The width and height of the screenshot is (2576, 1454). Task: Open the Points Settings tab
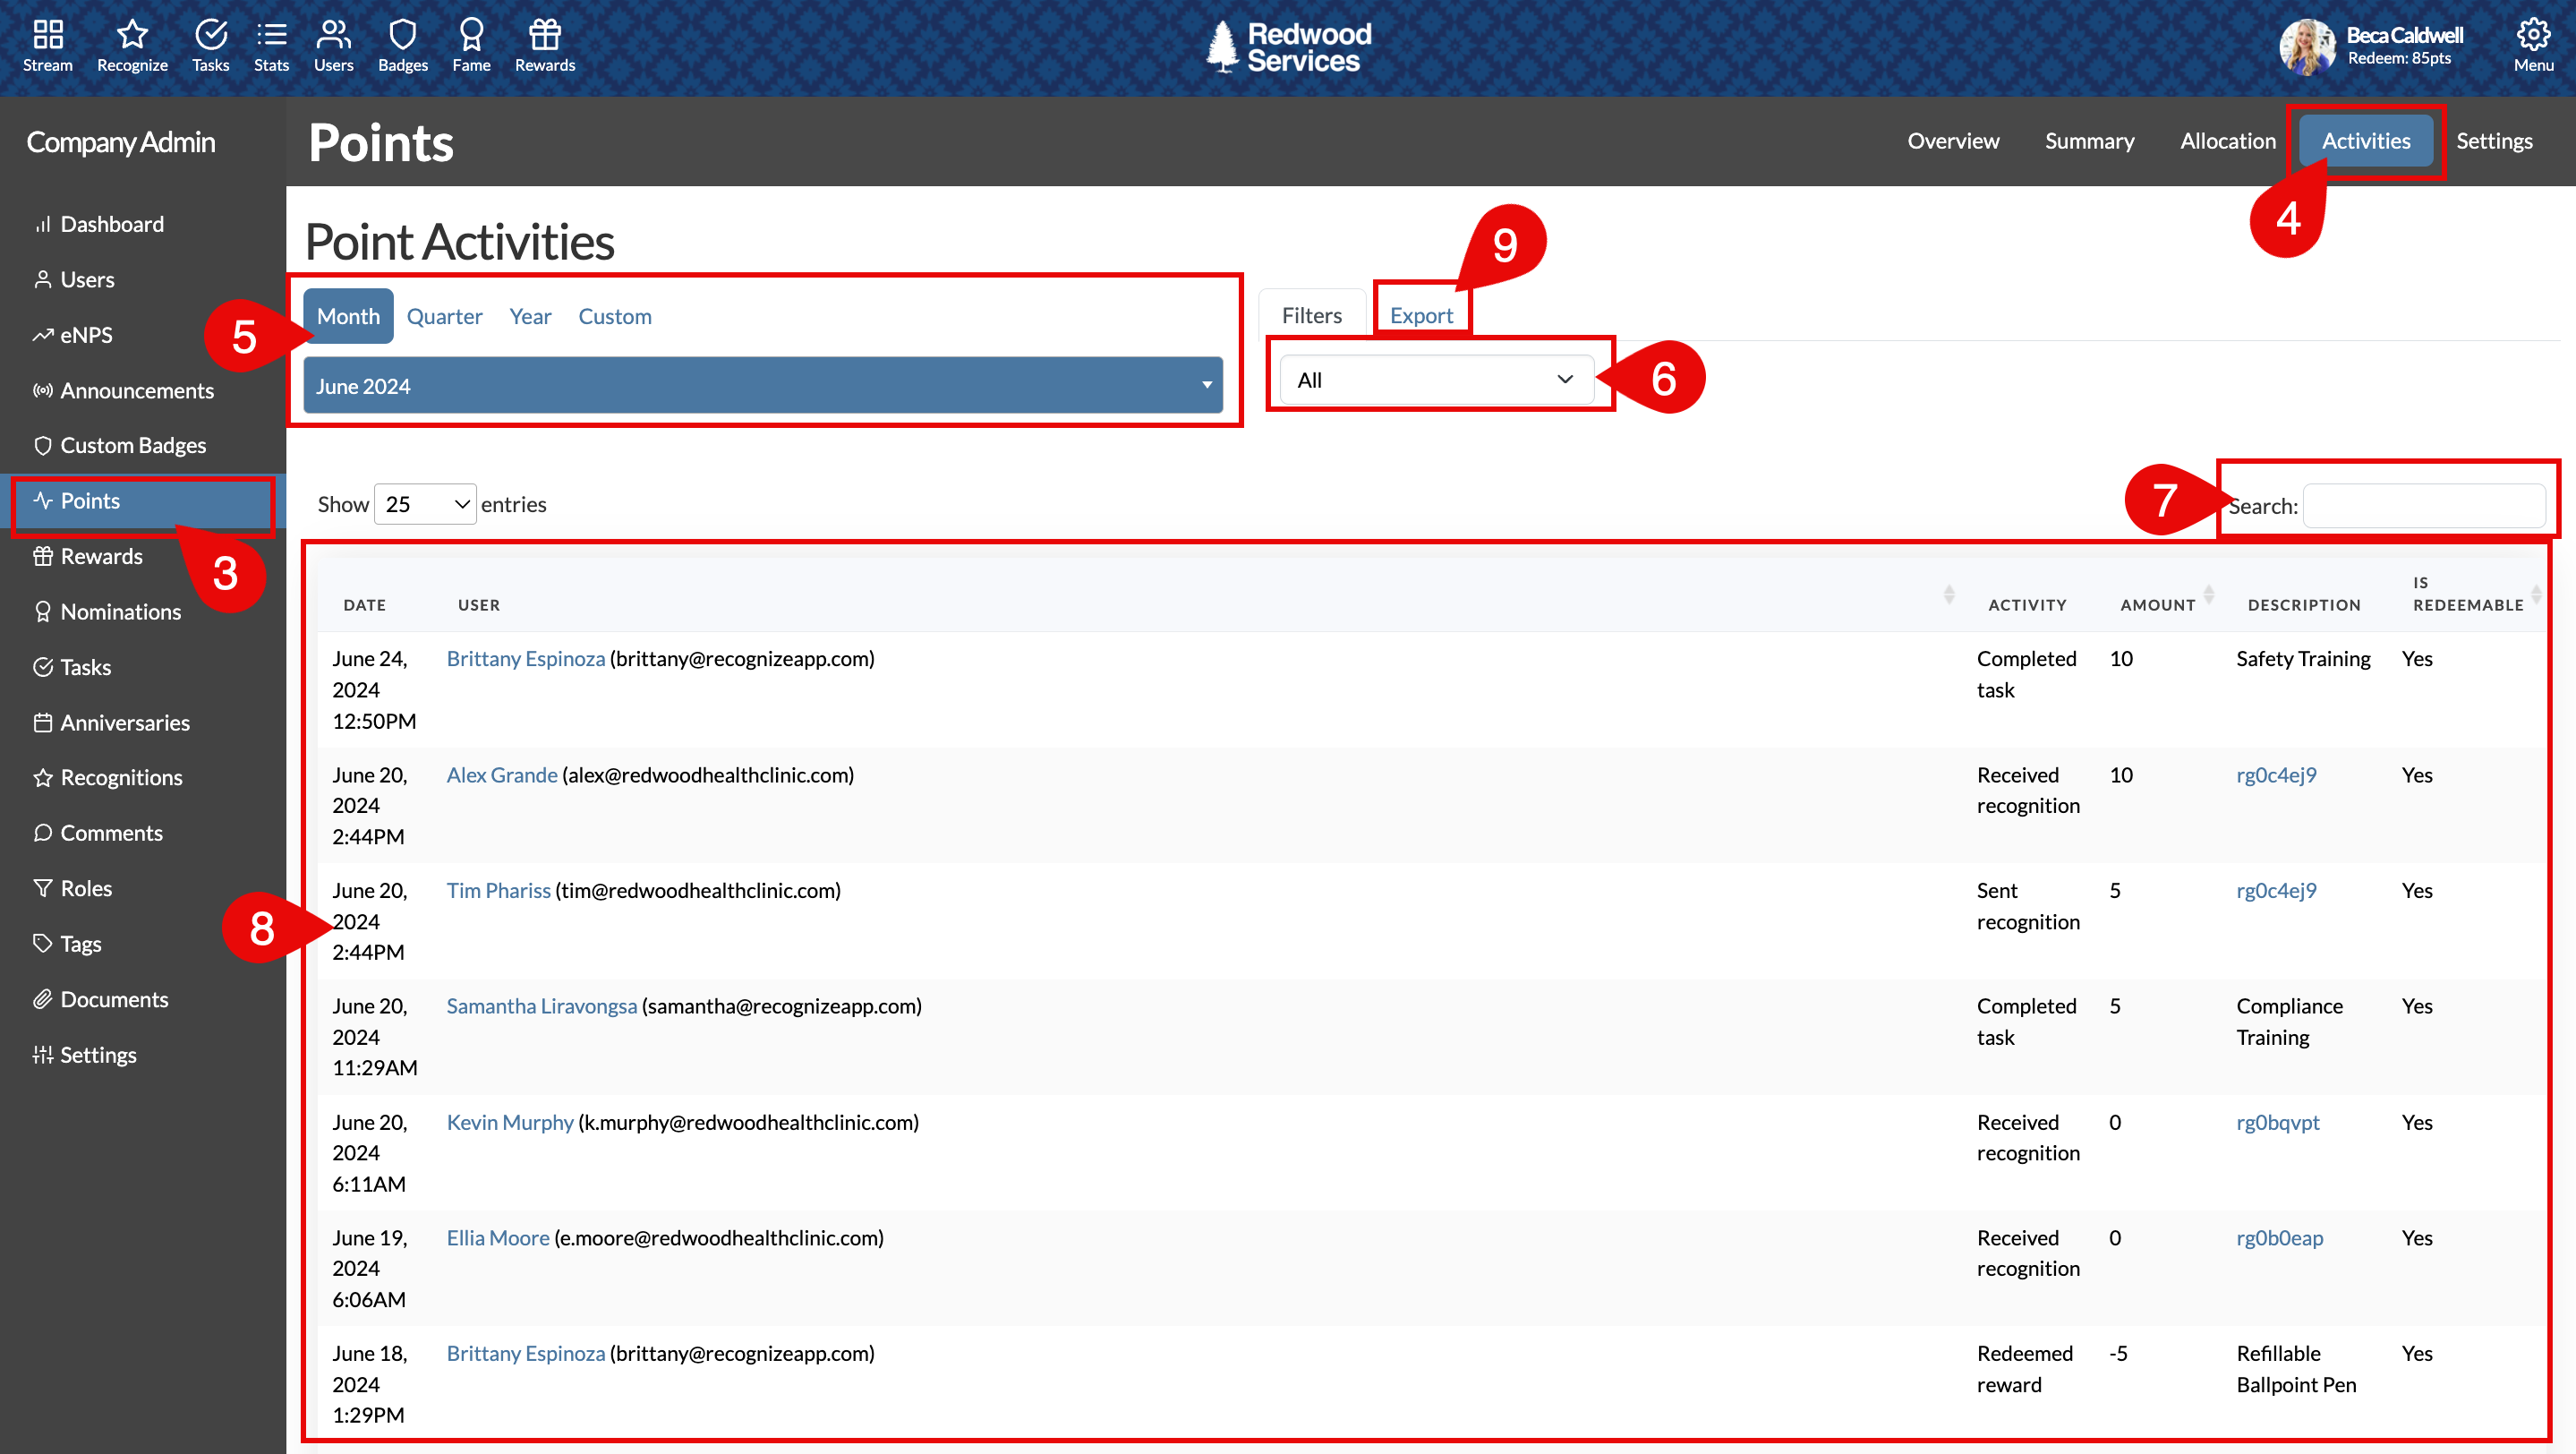point(2494,141)
